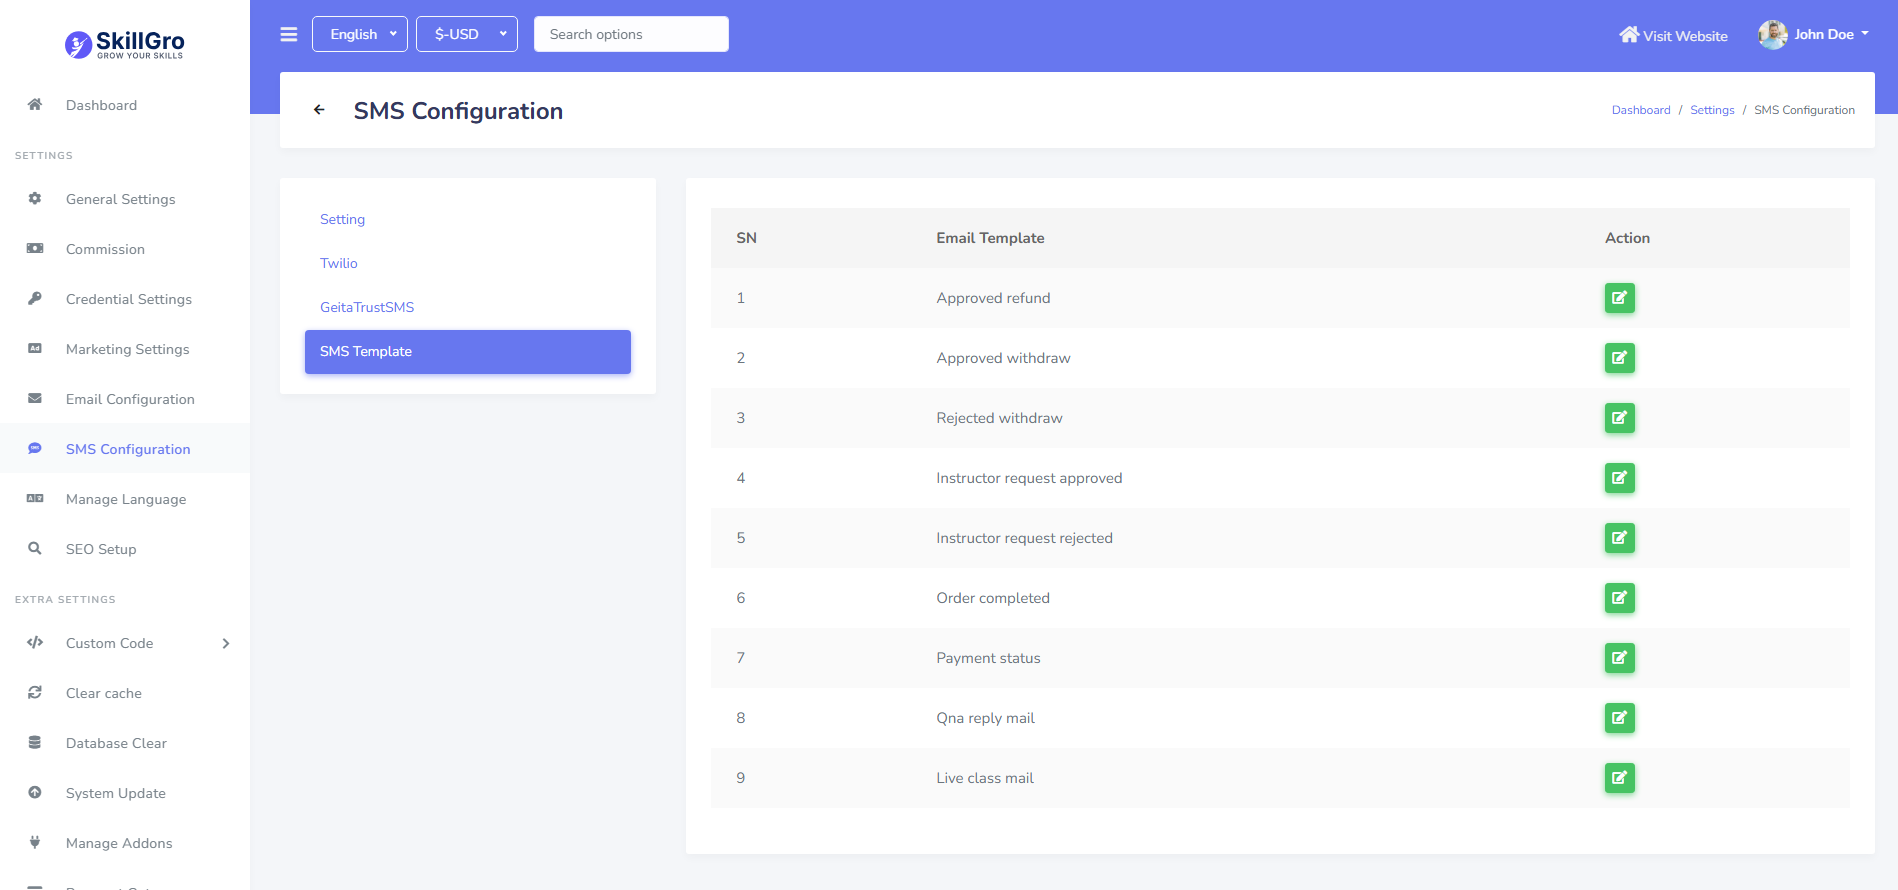1898x890 pixels.
Task: Edit the Order completed template
Action: (1619, 598)
